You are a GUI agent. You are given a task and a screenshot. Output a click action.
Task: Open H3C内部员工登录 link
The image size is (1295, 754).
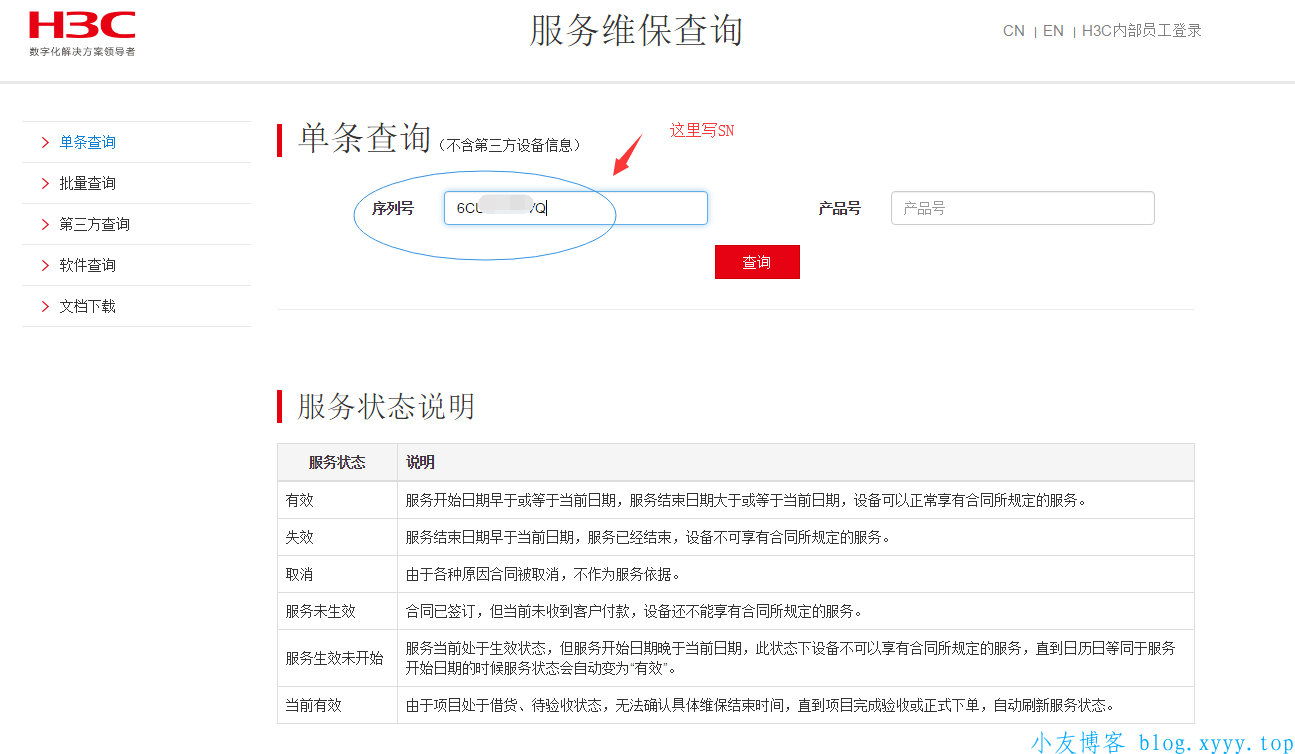[1141, 31]
